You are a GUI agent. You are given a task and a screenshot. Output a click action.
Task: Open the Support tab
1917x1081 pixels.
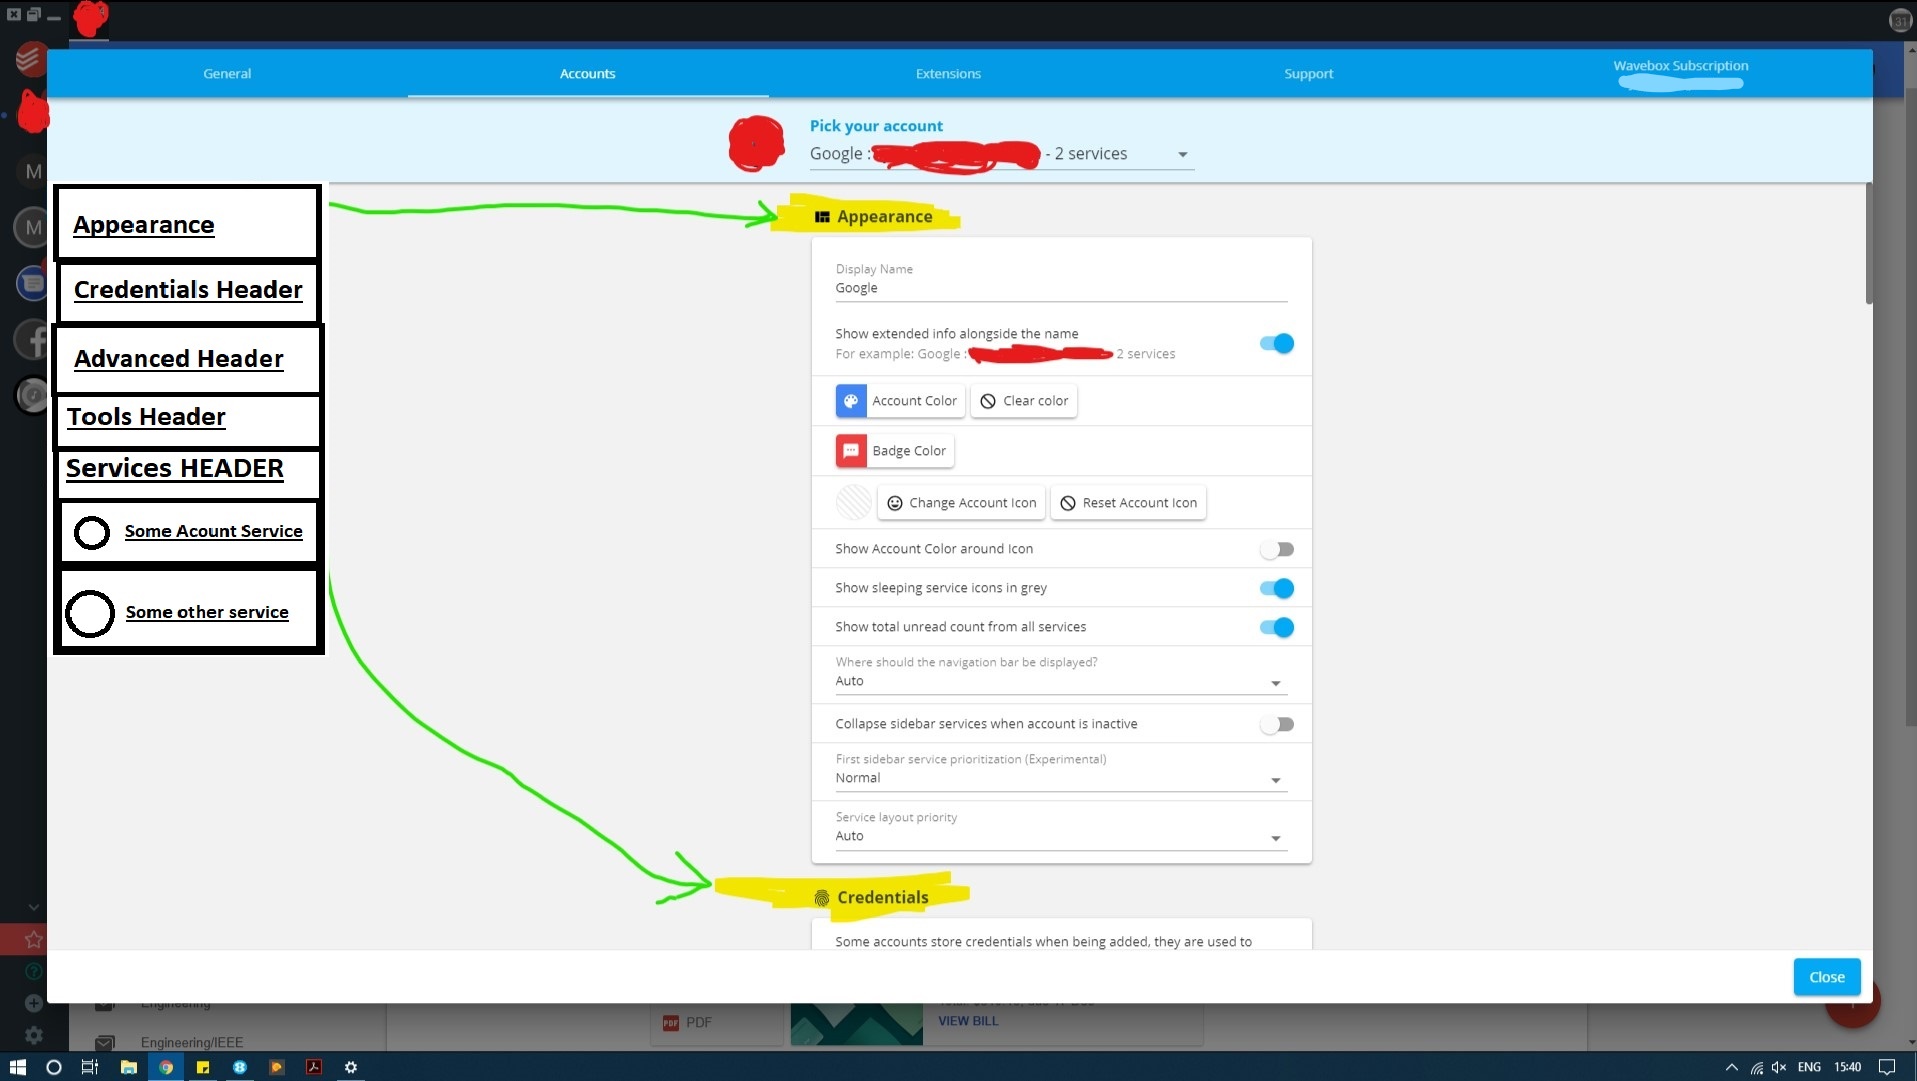[x=1307, y=73]
